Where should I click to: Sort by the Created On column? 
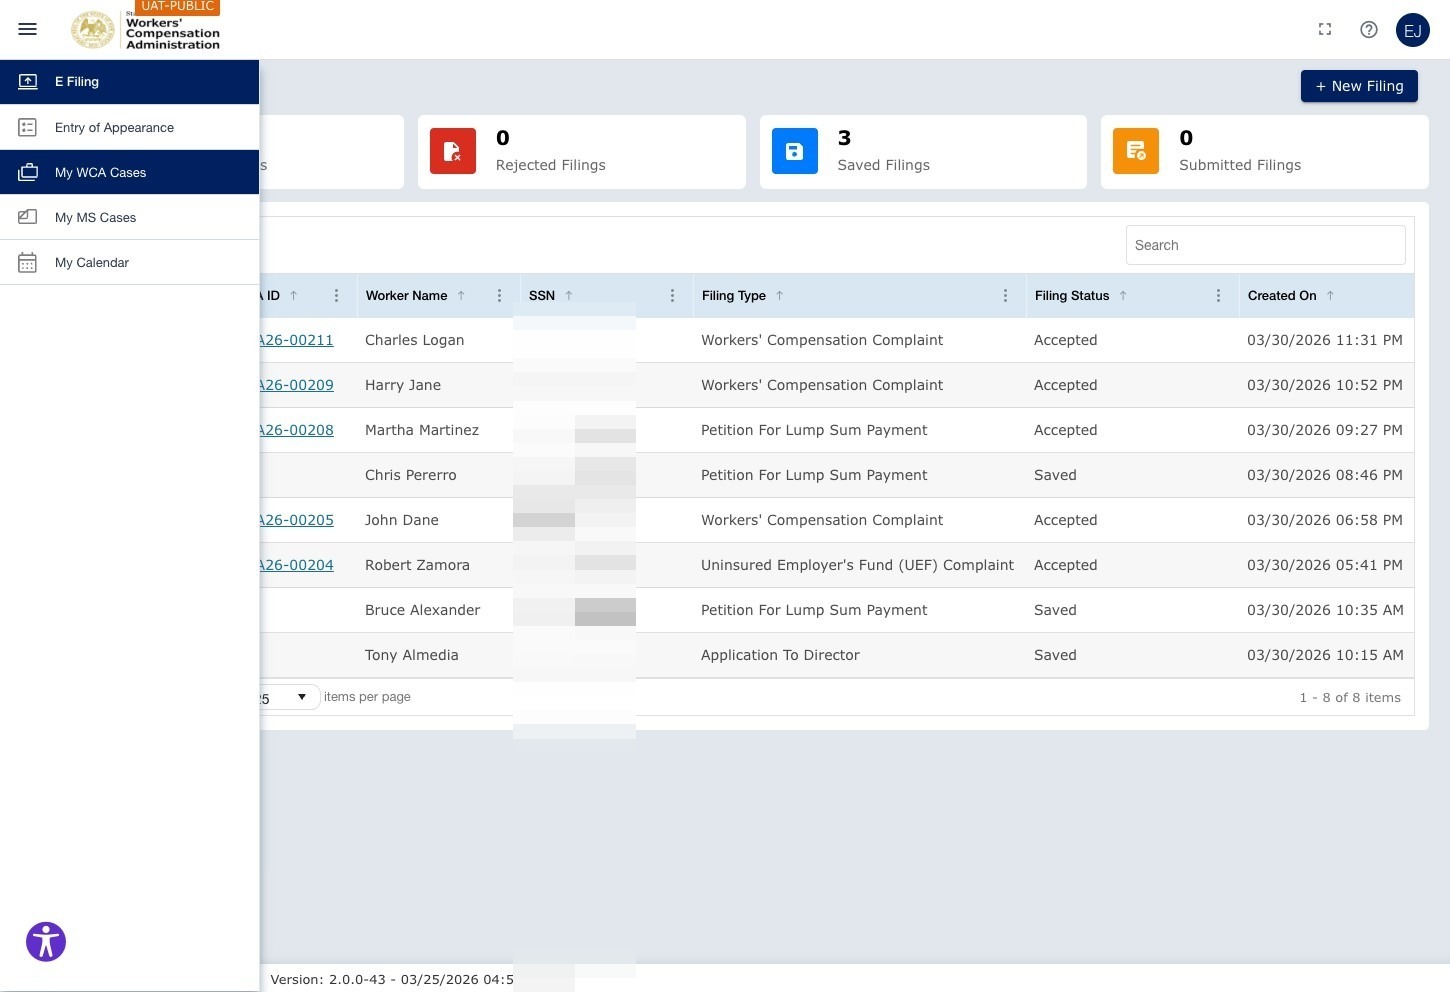coord(1282,296)
